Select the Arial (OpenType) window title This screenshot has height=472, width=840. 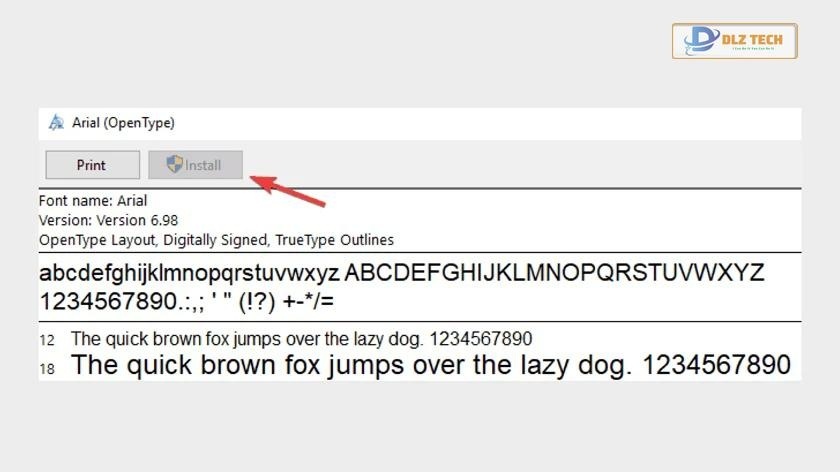123,123
